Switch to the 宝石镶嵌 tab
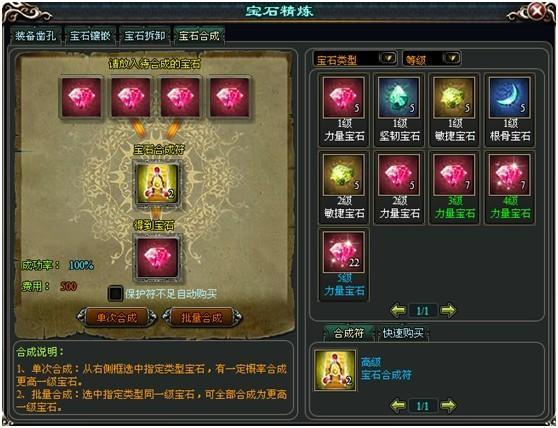The width and height of the screenshot is (558, 428). click(90, 36)
